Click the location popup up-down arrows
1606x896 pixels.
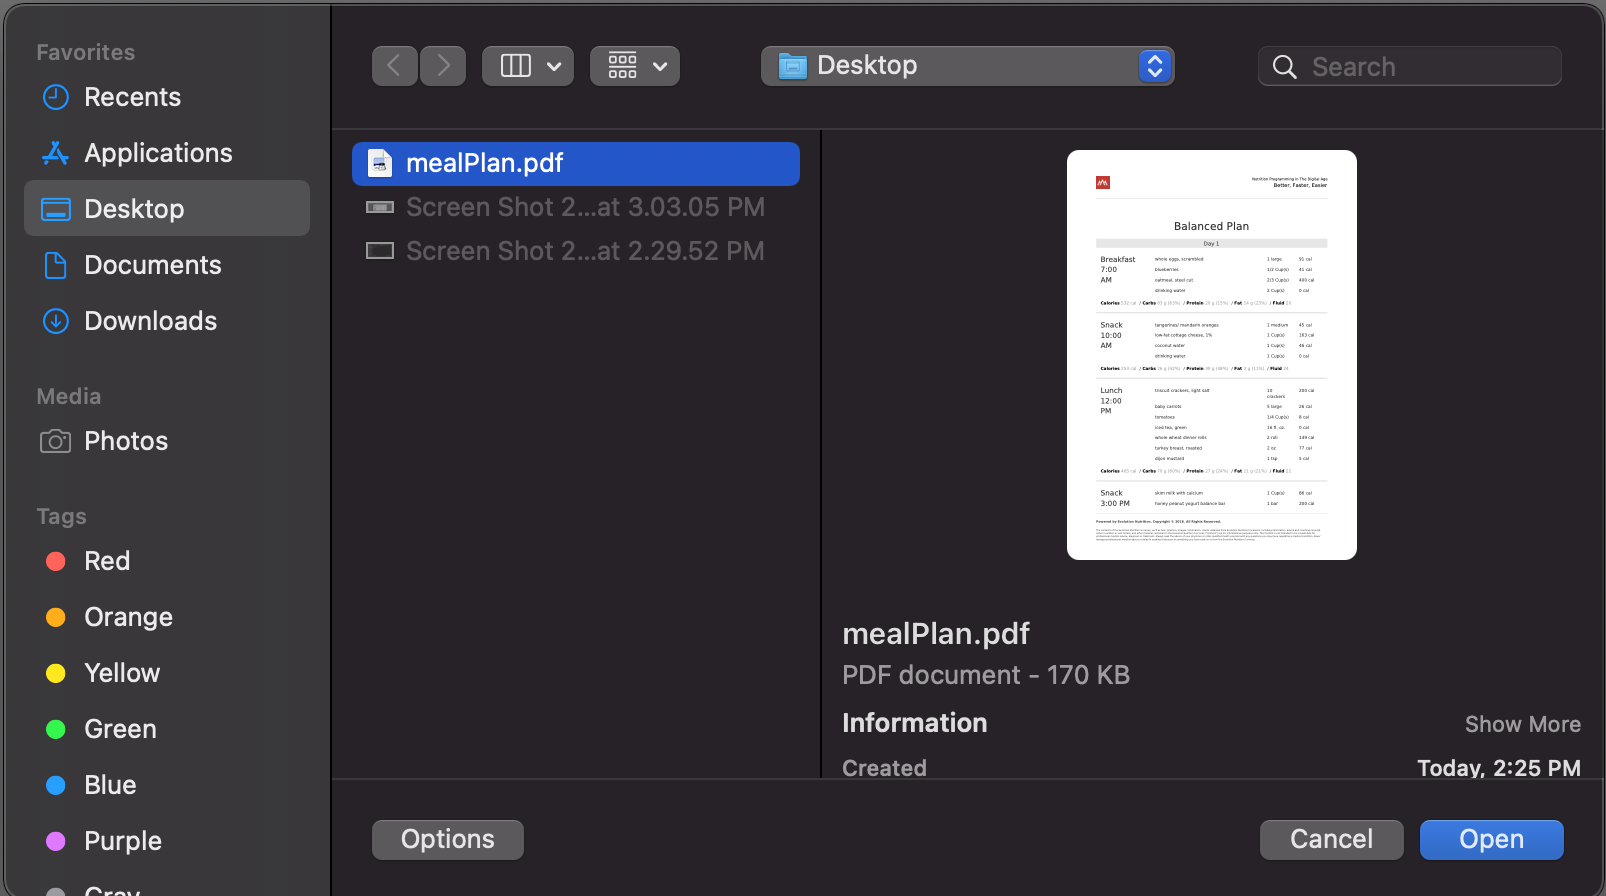(x=1155, y=66)
